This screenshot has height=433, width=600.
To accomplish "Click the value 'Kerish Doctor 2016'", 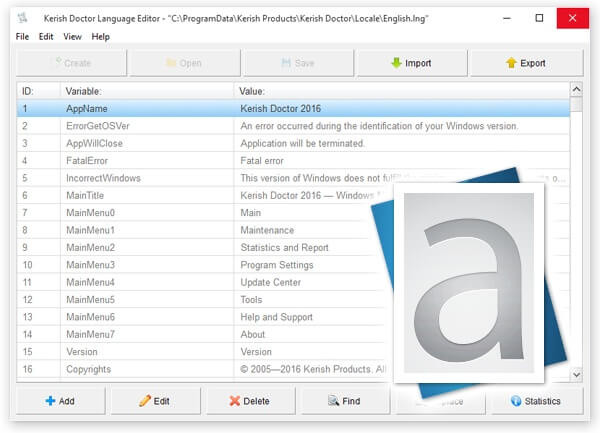I will 280,109.
